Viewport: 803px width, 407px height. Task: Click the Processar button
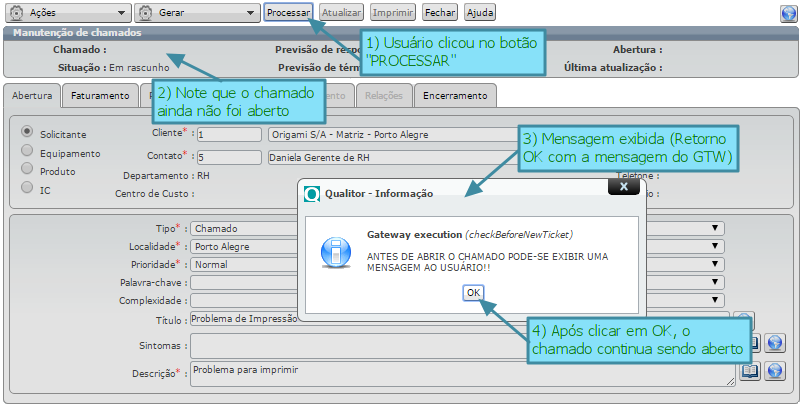pos(288,13)
